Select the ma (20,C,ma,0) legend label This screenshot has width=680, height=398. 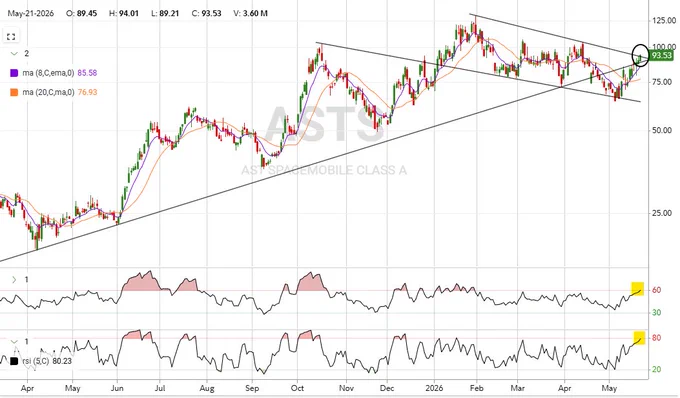click(x=48, y=92)
